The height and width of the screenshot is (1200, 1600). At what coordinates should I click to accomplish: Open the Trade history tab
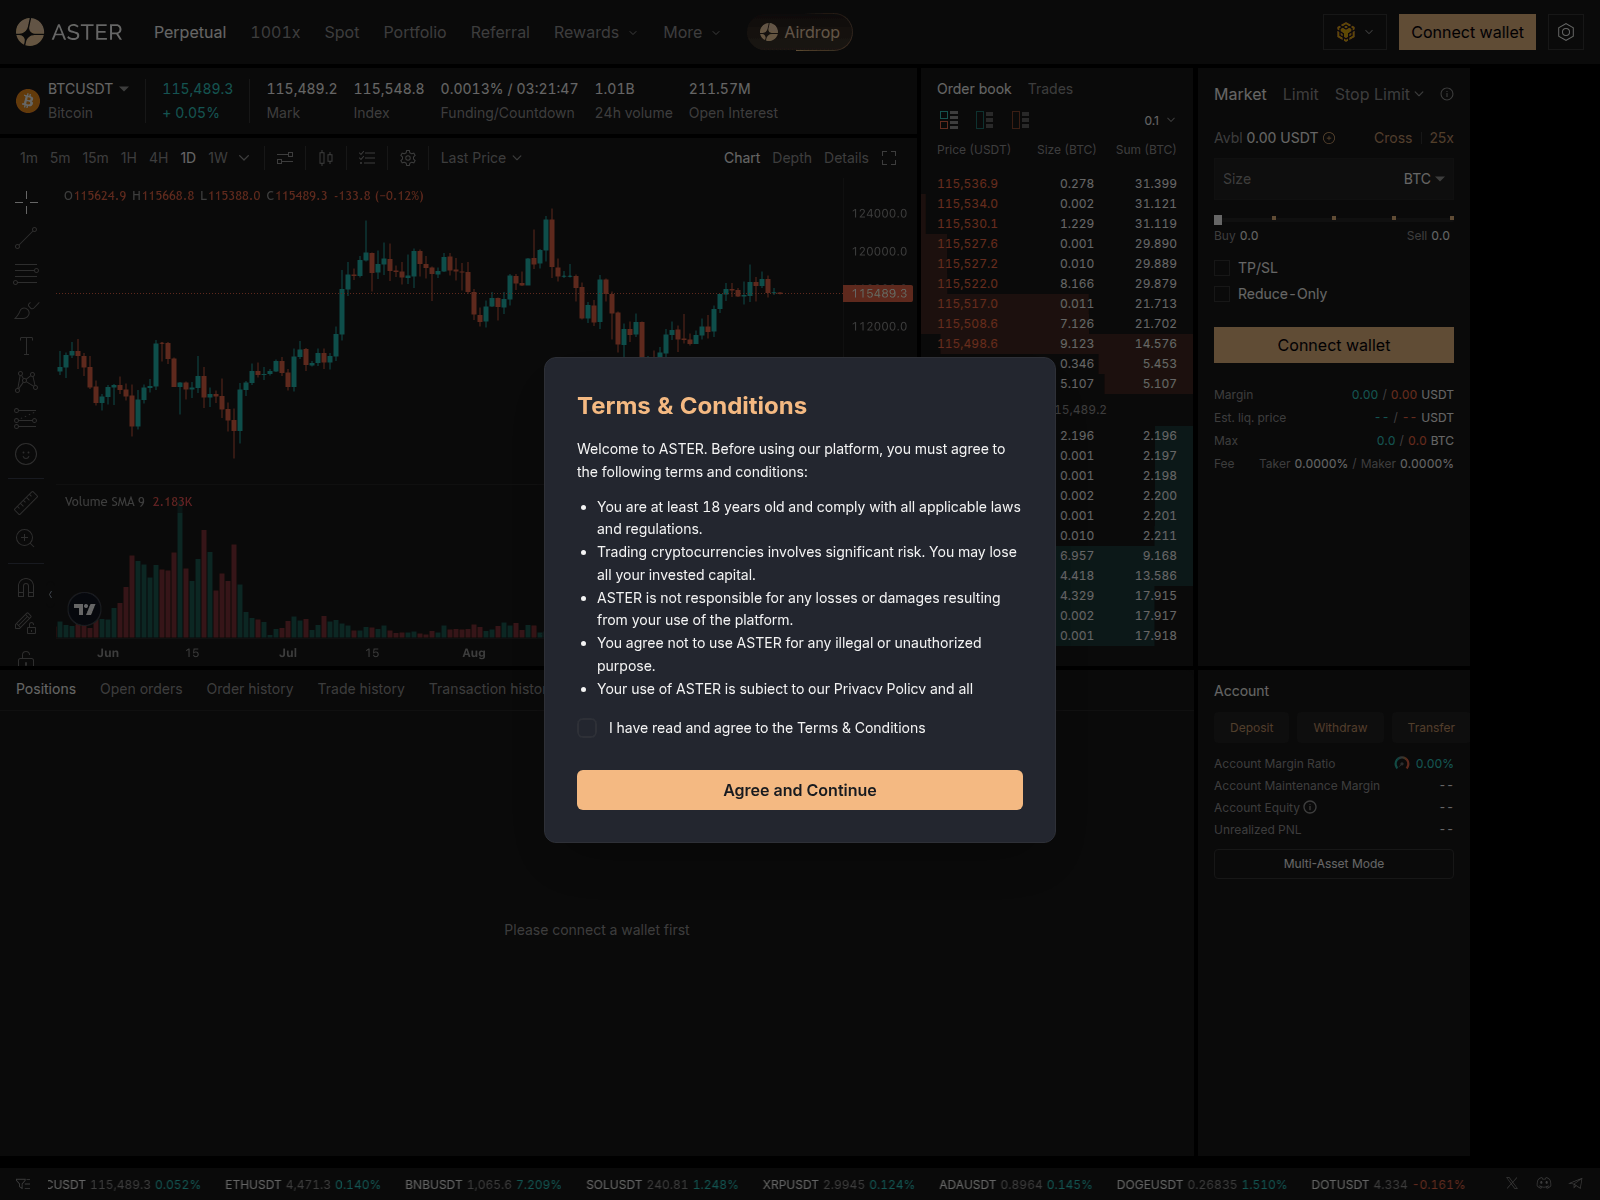(x=361, y=689)
